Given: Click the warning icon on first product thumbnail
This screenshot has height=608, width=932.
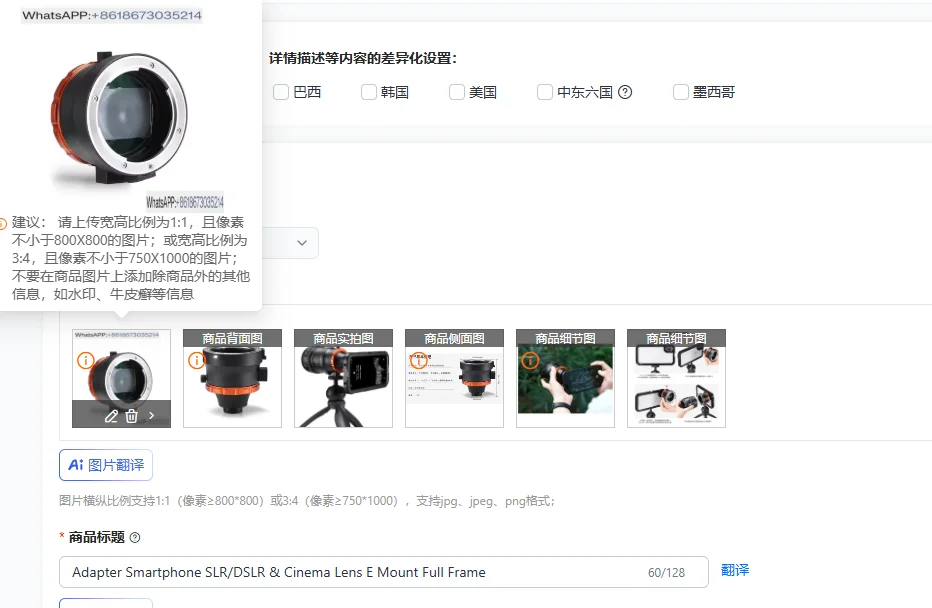Looking at the screenshot, I should coord(86,360).
